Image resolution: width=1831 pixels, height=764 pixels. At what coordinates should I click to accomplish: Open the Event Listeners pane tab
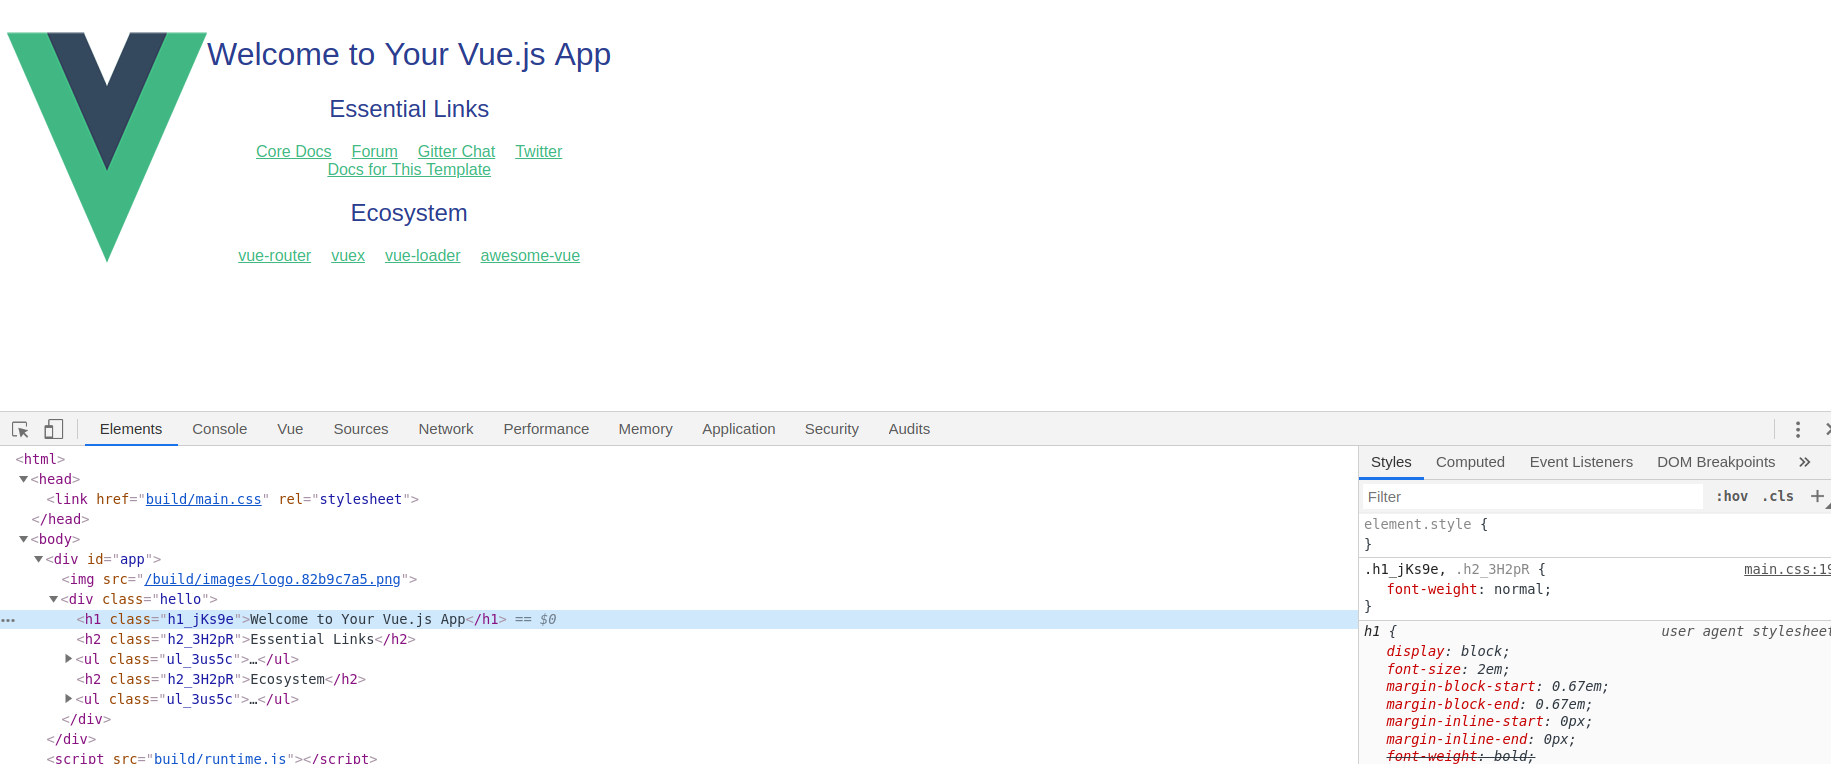point(1581,462)
